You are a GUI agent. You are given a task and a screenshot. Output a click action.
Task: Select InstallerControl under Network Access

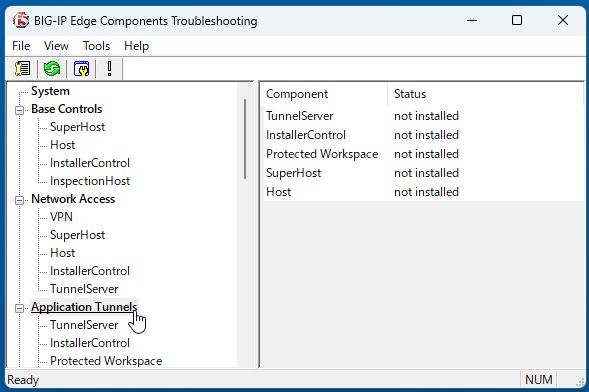click(90, 271)
